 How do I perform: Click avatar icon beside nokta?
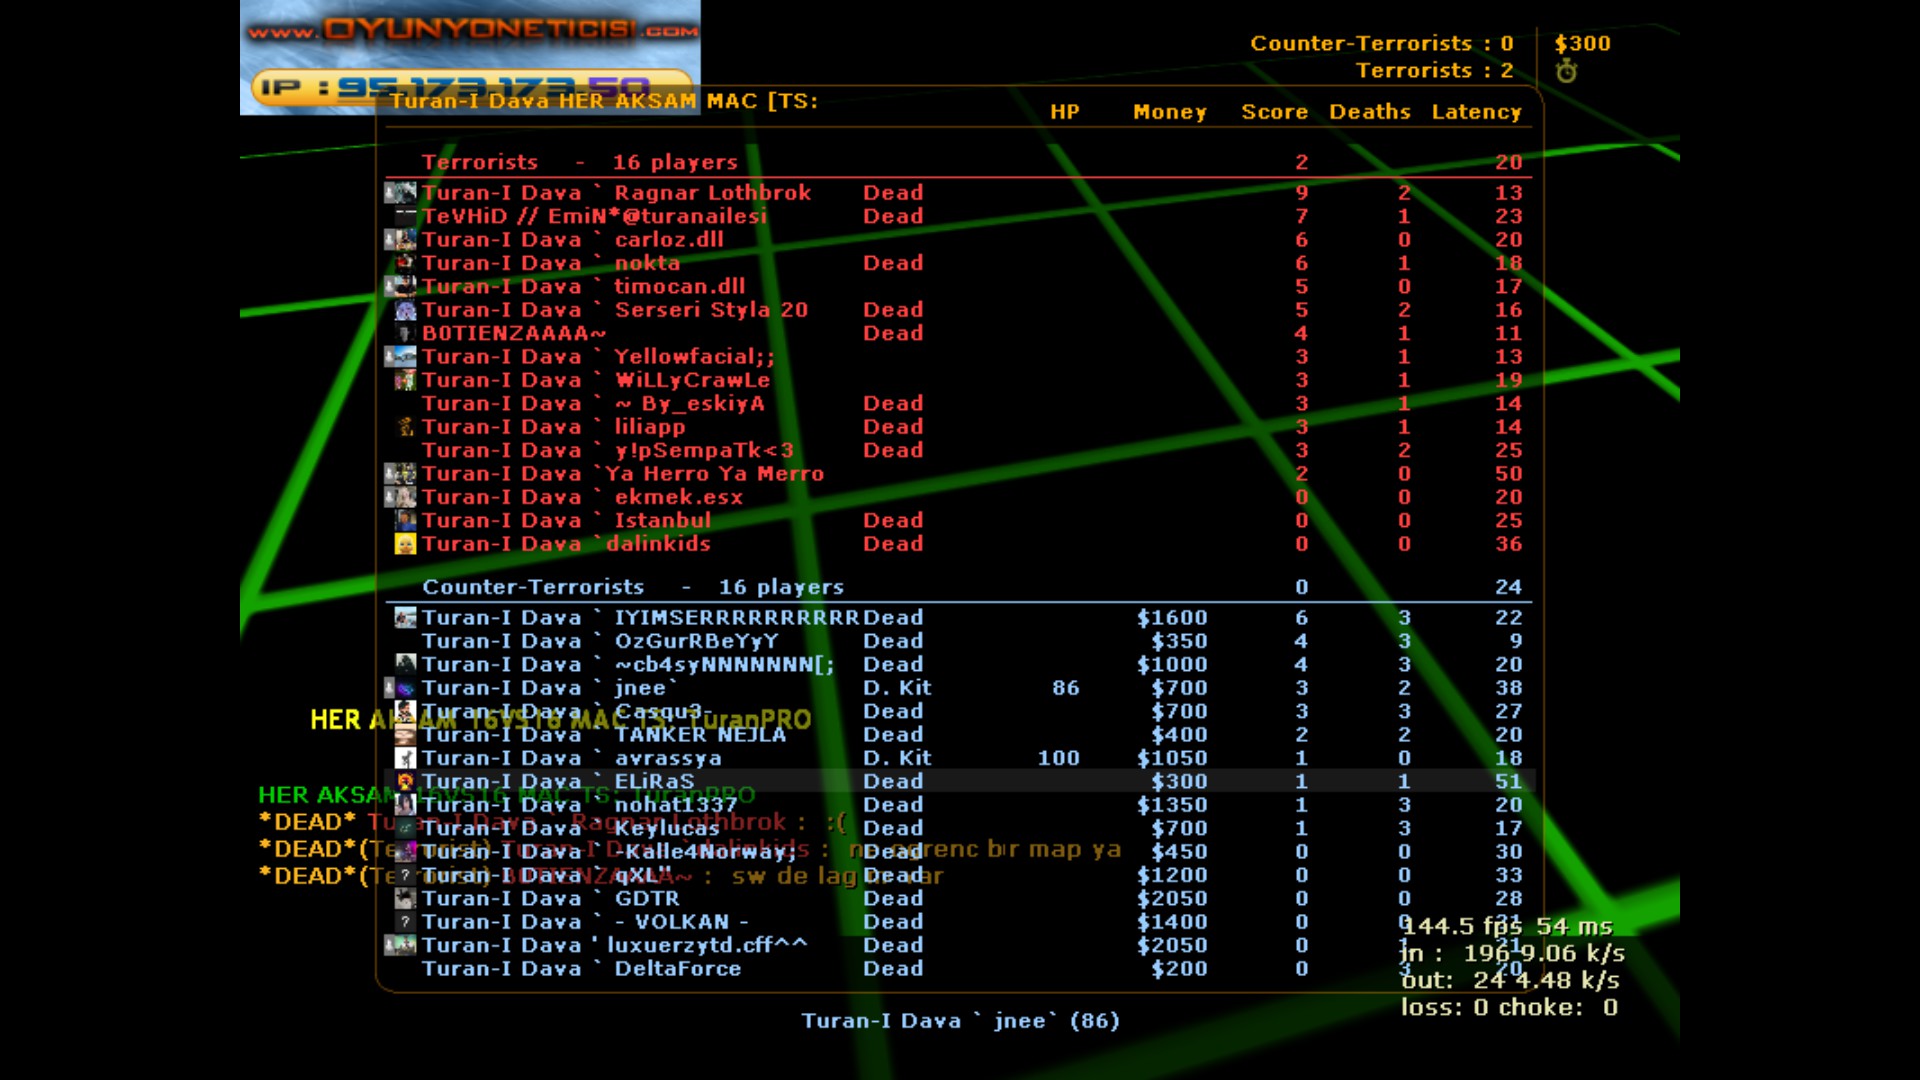pos(405,262)
